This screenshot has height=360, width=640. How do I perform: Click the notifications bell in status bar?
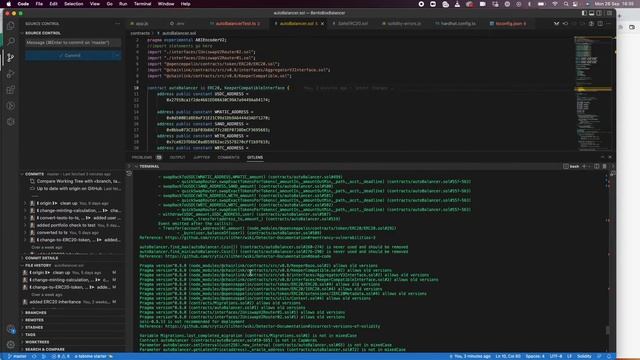(609, 356)
